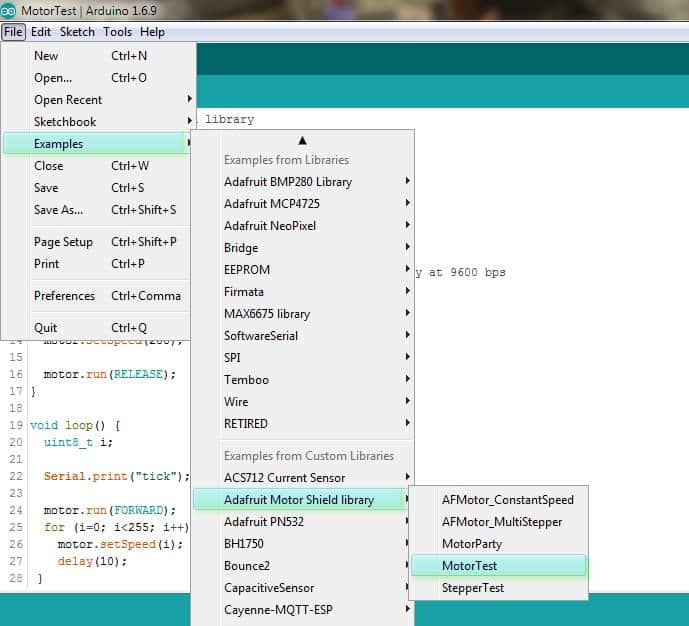Expand BH1750 examples submenu
The height and width of the screenshot is (626, 689).
coord(301,543)
